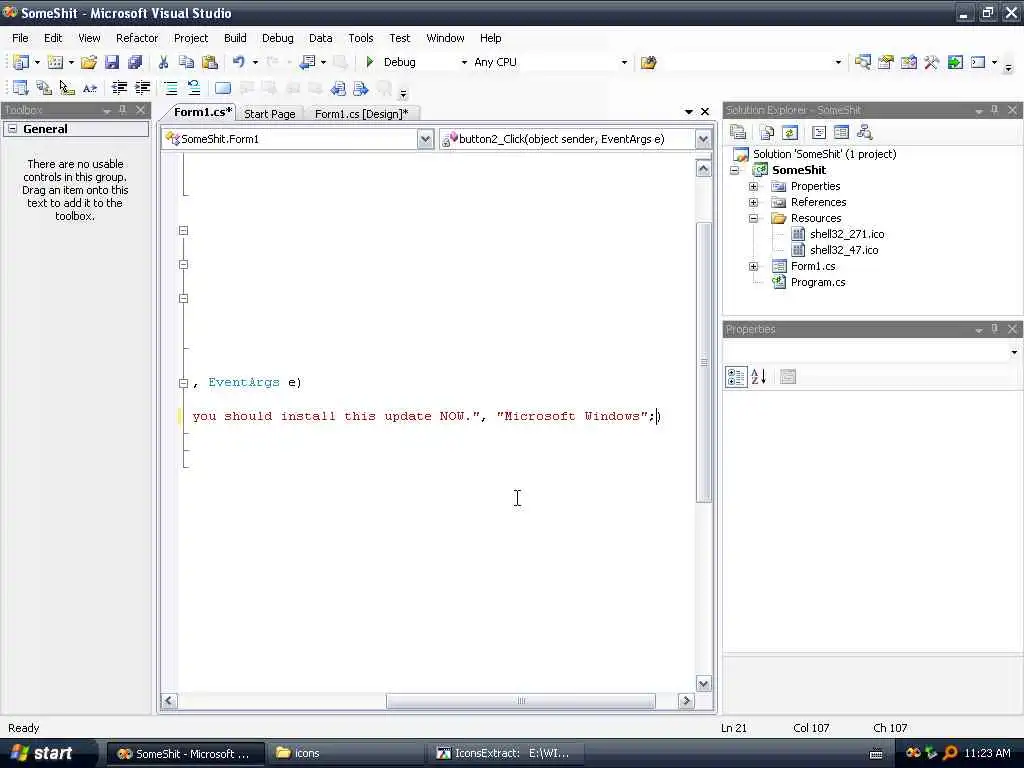
Task: Click Solution Explorer's View Class Diagram icon
Action: (x=865, y=133)
